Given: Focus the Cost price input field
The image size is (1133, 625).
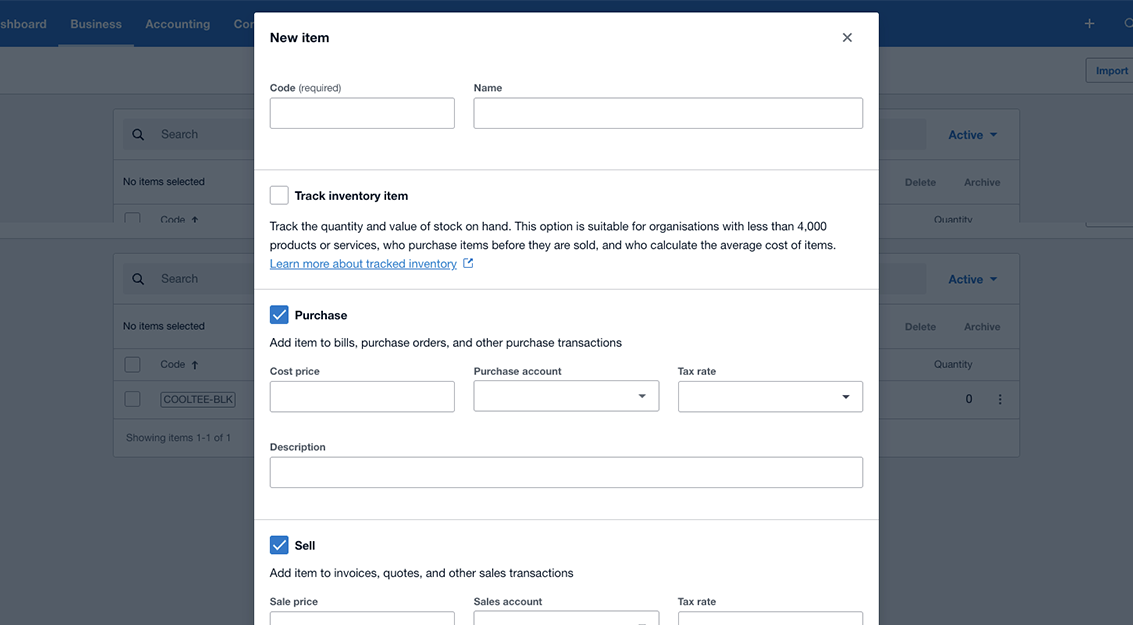Looking at the screenshot, I should (x=362, y=397).
